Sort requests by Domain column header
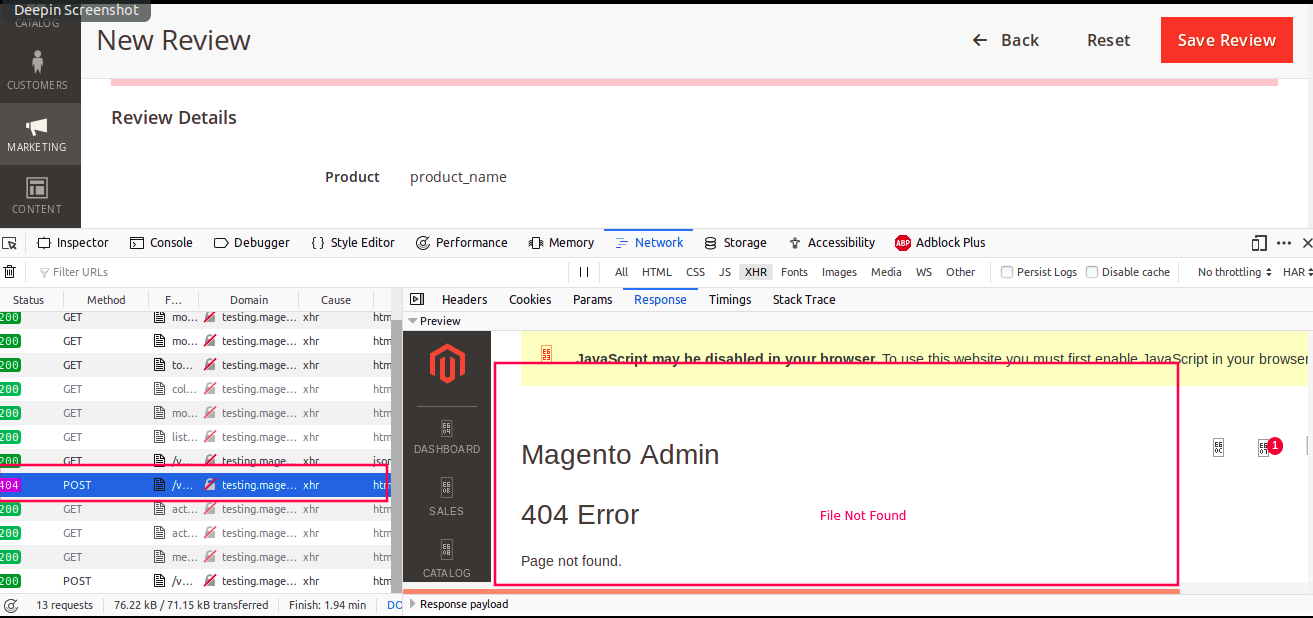This screenshot has width=1313, height=618. coord(249,300)
